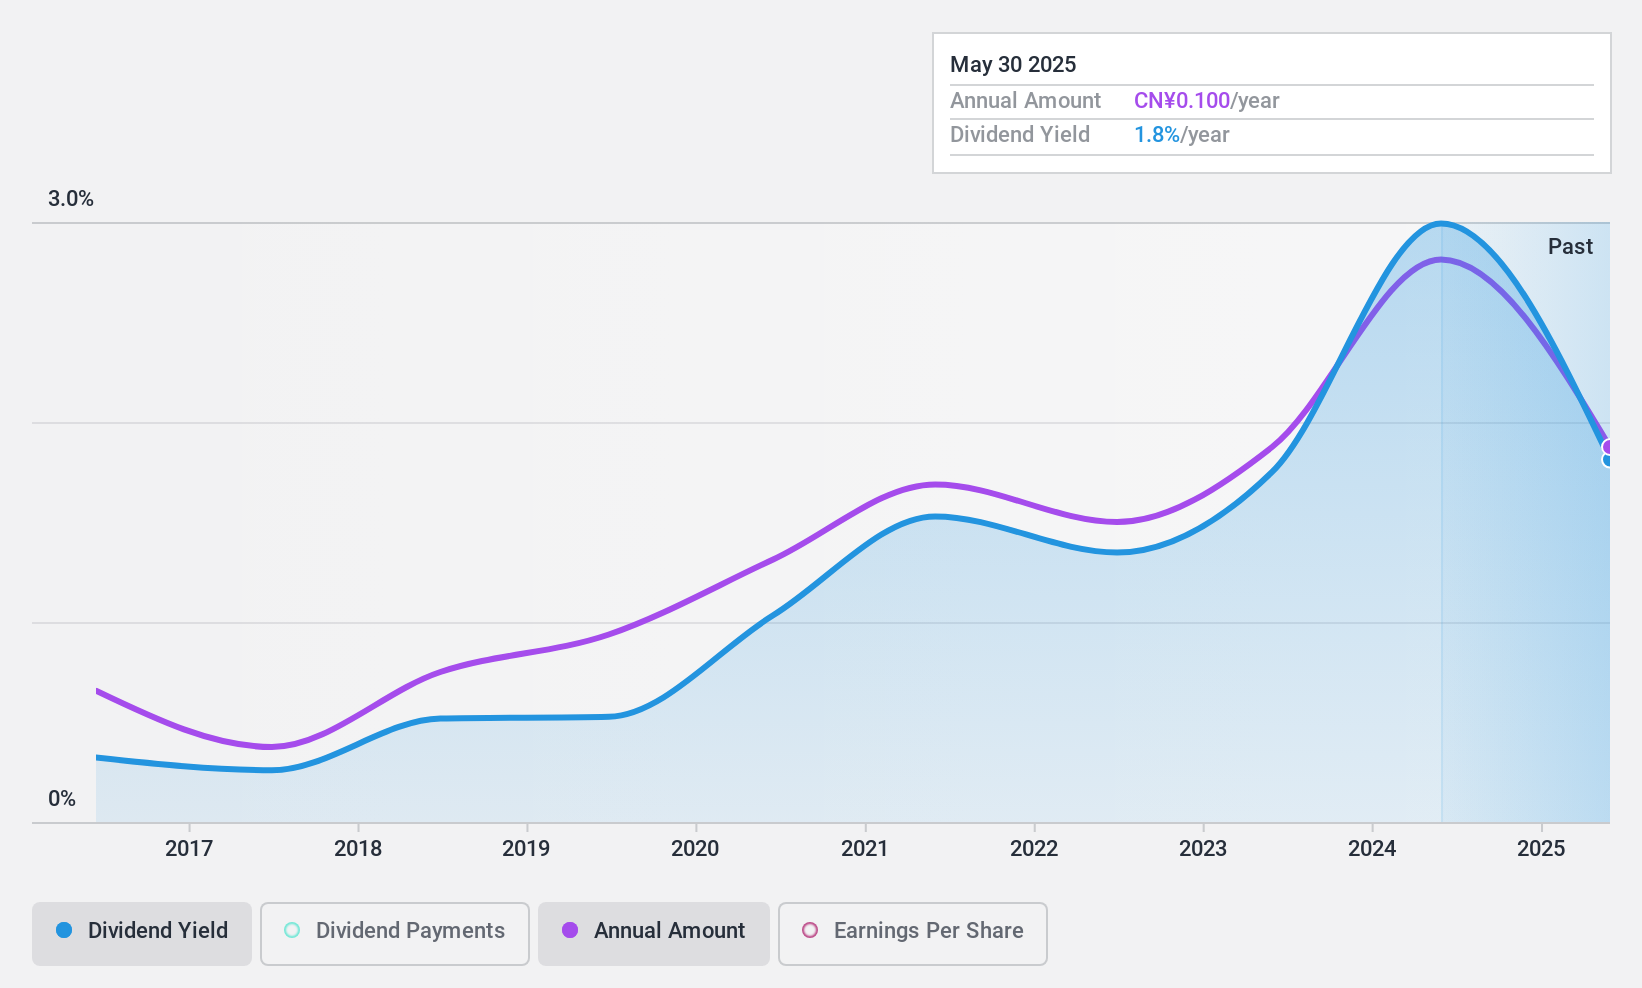1642x988 pixels.
Task: Click the 1.8%/year dividend yield value
Action: [1182, 135]
